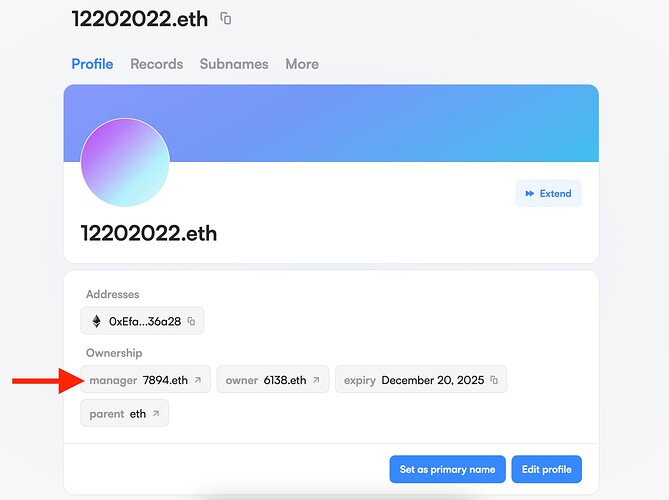
Task: Click the fast-forward icon in the Extend button
Action: point(529,193)
